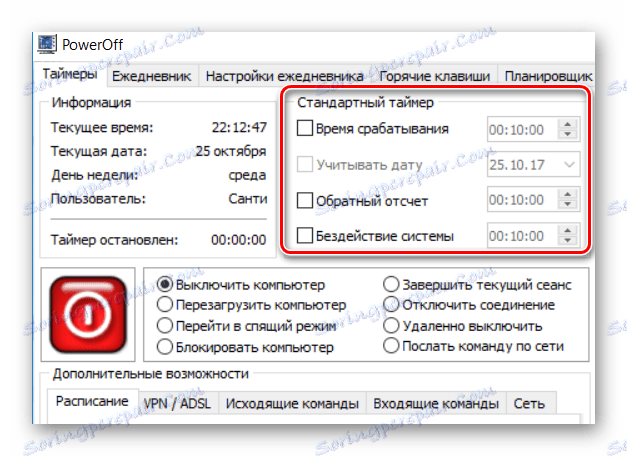
Task: Decrease Обратный отсчет time with down arrow
Action: tap(567, 205)
